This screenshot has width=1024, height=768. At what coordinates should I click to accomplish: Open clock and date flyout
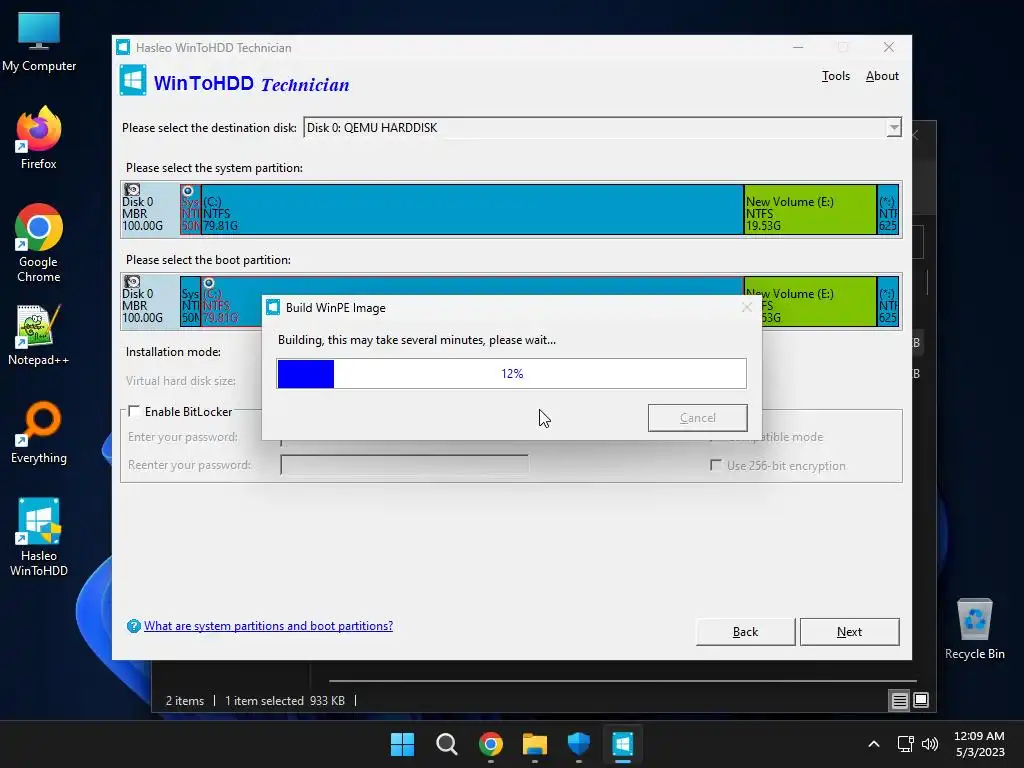coord(979,744)
